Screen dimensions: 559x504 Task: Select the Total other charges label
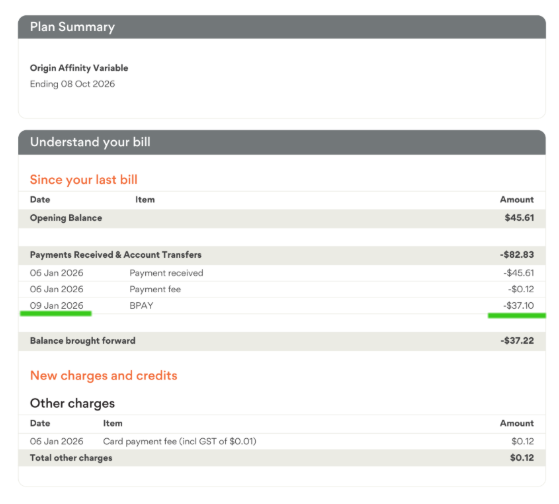click(x=71, y=458)
